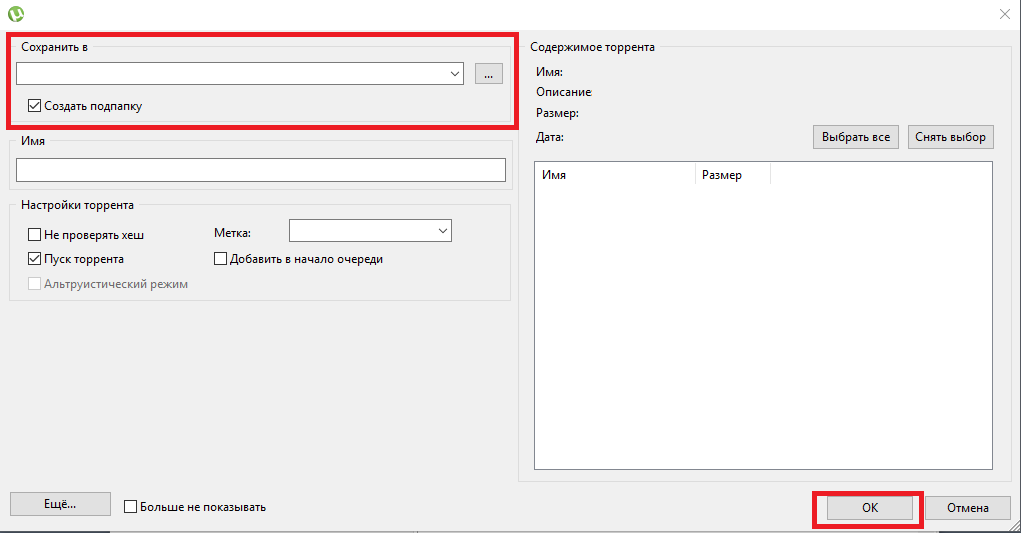Enable "Добавить в начало очереди" checkbox
Image resolution: width=1021 pixels, height=533 pixels.
221,259
